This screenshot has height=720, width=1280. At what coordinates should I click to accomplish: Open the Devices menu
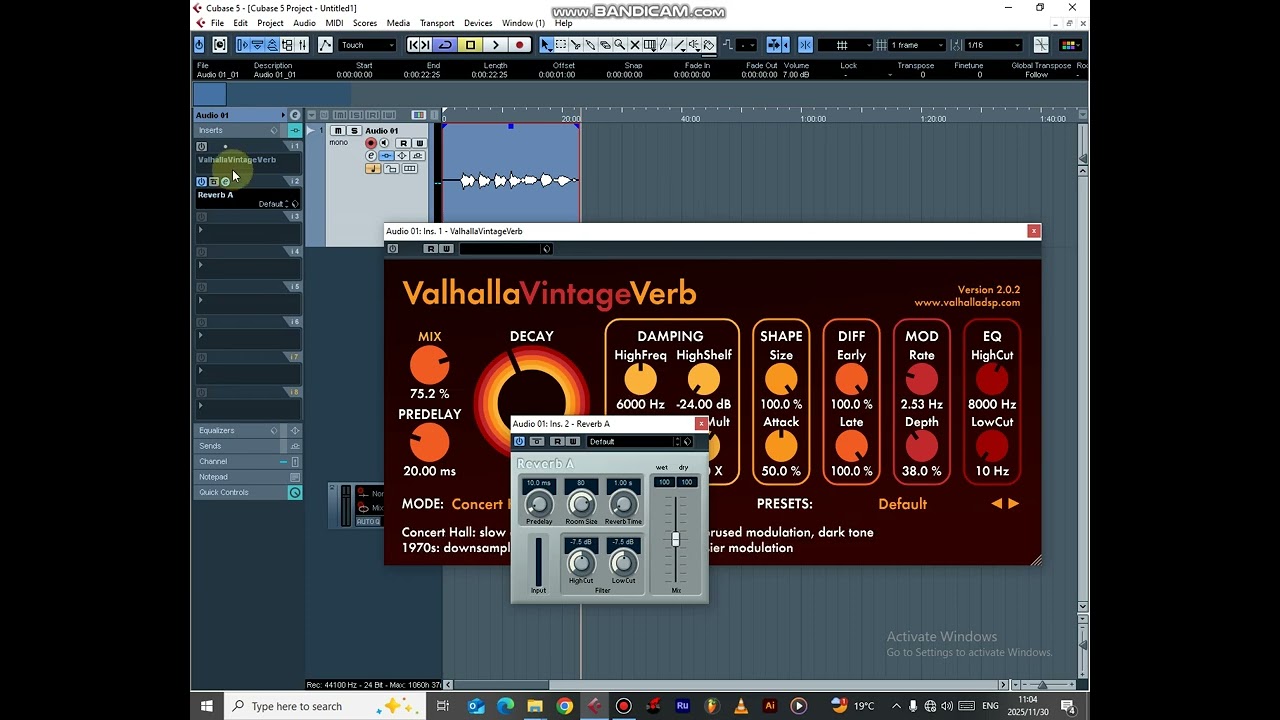coord(478,23)
